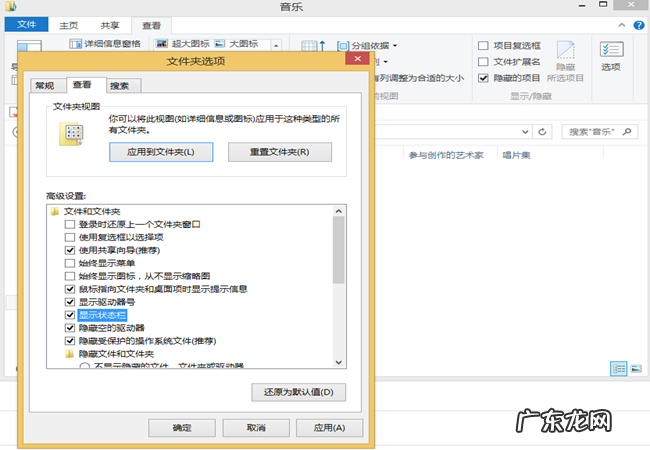650x450 pixels.
Task: Click Reset Folders (重置文件夹) button
Action: point(280,152)
